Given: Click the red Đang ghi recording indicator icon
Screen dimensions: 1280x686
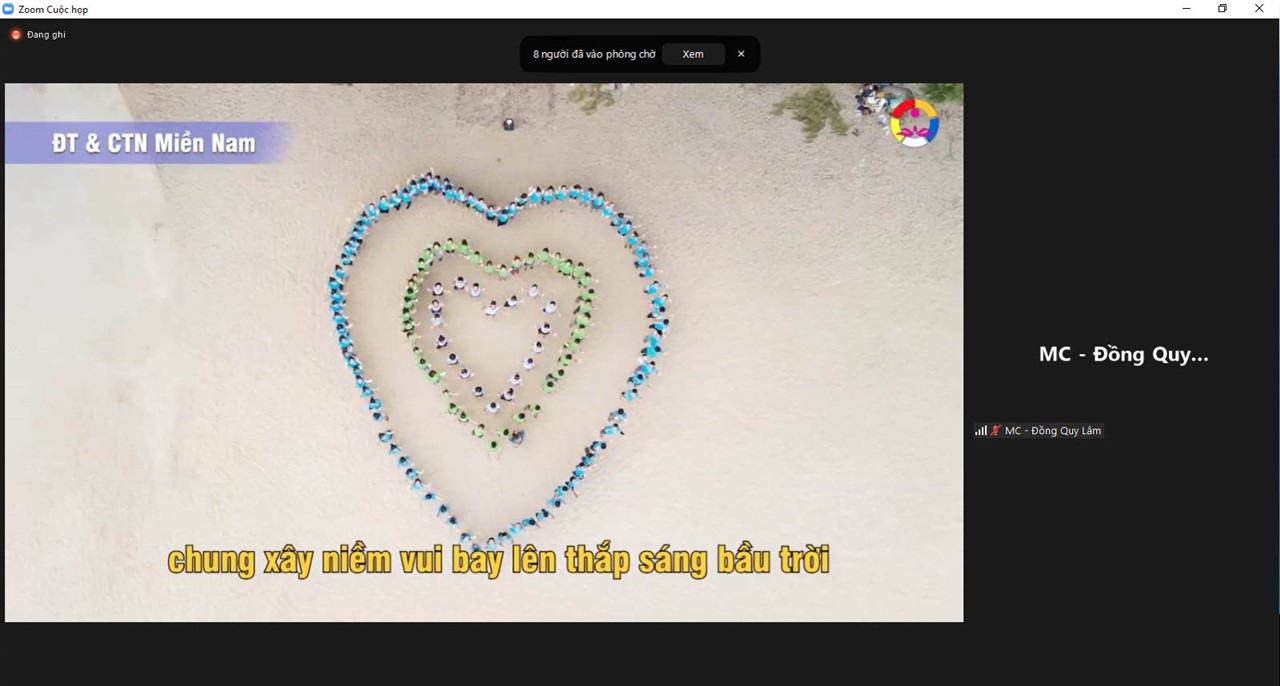Looking at the screenshot, I should 16,35.
